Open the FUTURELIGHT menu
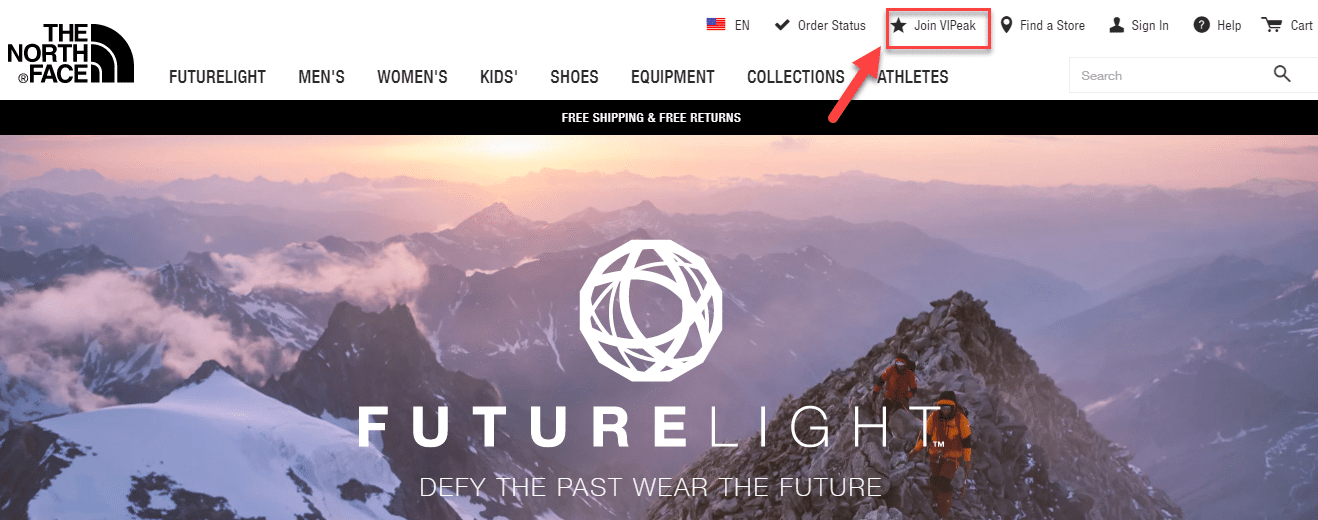This screenshot has width=1318, height=520. click(x=217, y=77)
